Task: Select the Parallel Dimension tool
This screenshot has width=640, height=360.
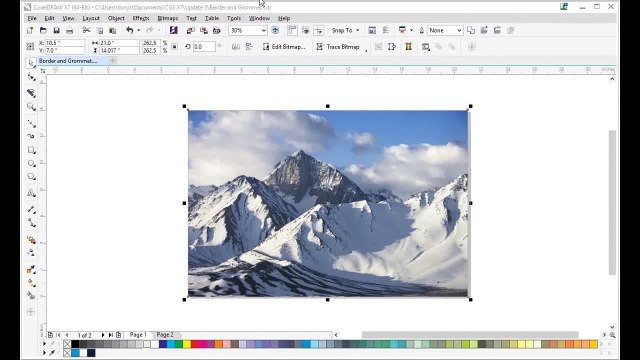Action: [31, 209]
